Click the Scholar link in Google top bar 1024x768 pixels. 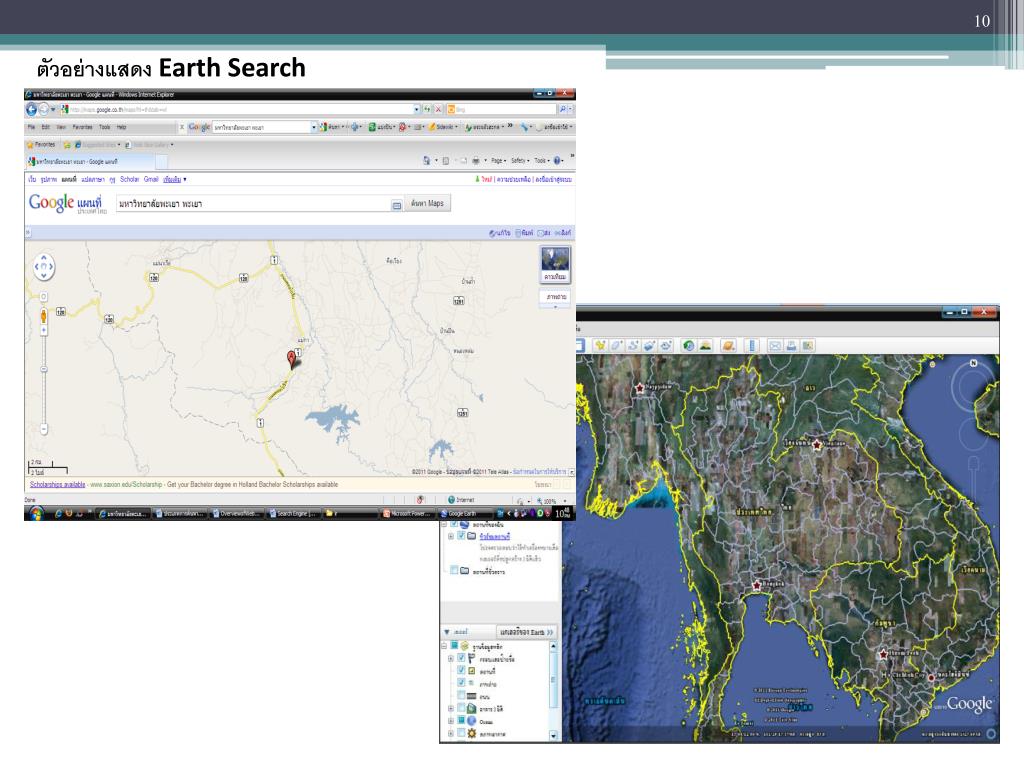point(129,179)
